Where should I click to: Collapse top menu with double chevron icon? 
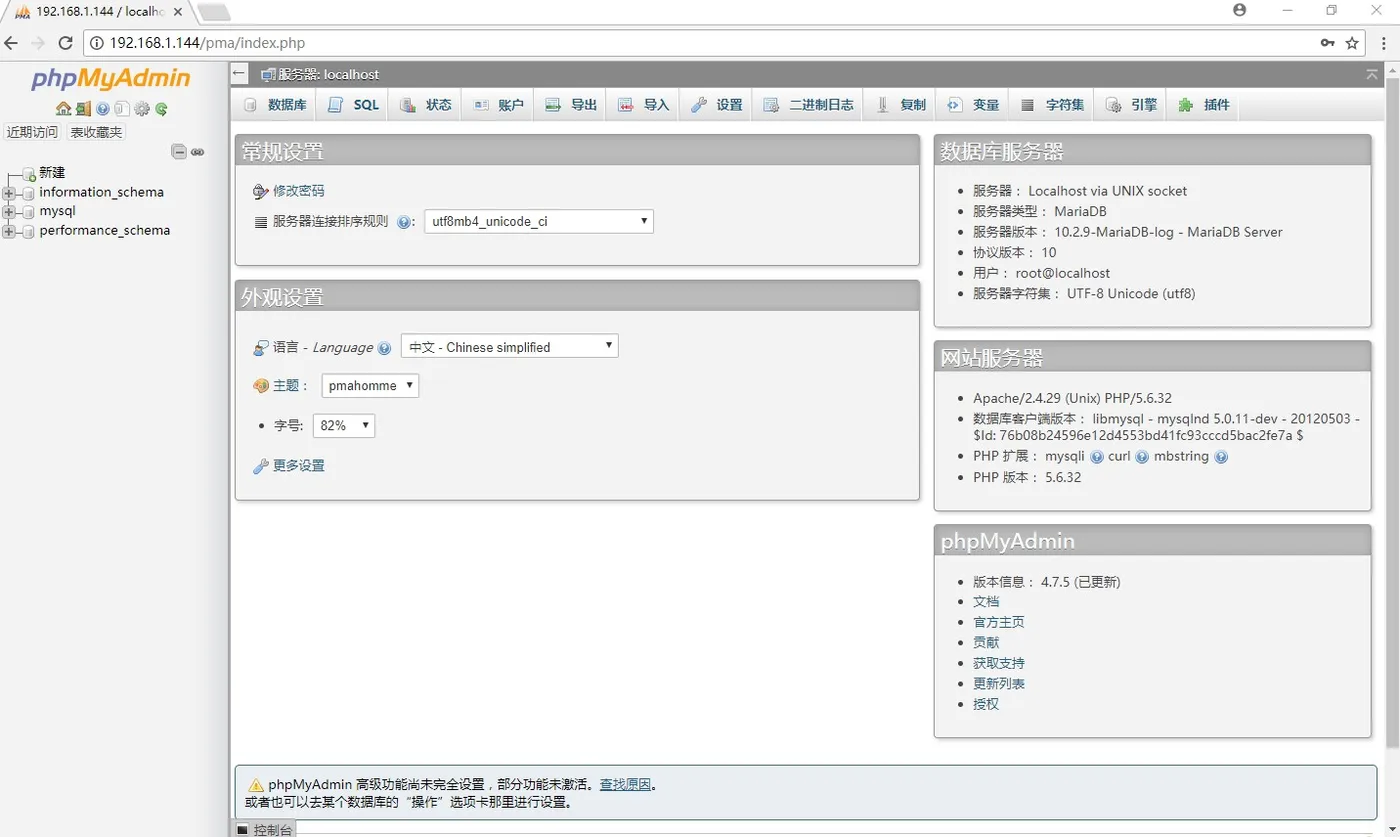(x=1371, y=75)
